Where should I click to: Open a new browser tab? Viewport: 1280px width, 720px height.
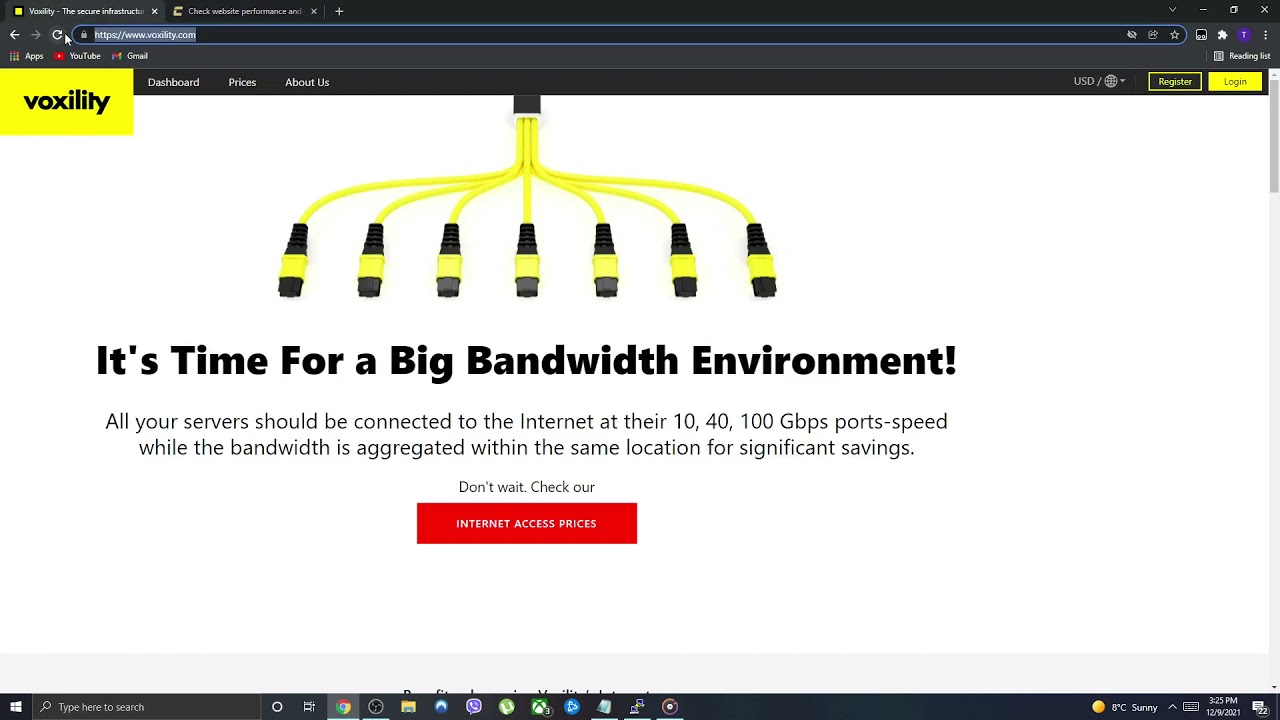click(x=339, y=11)
